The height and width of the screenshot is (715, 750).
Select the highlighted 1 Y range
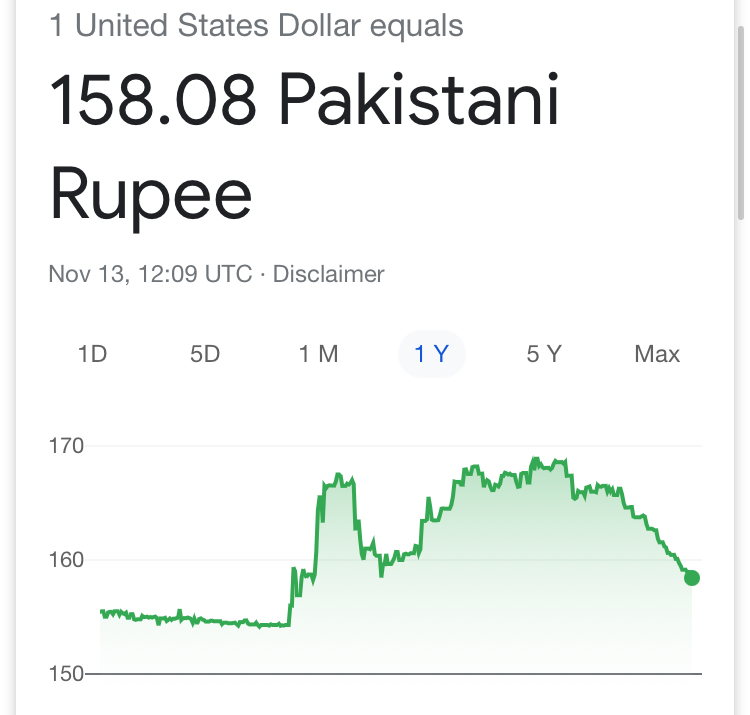pyautogui.click(x=431, y=354)
